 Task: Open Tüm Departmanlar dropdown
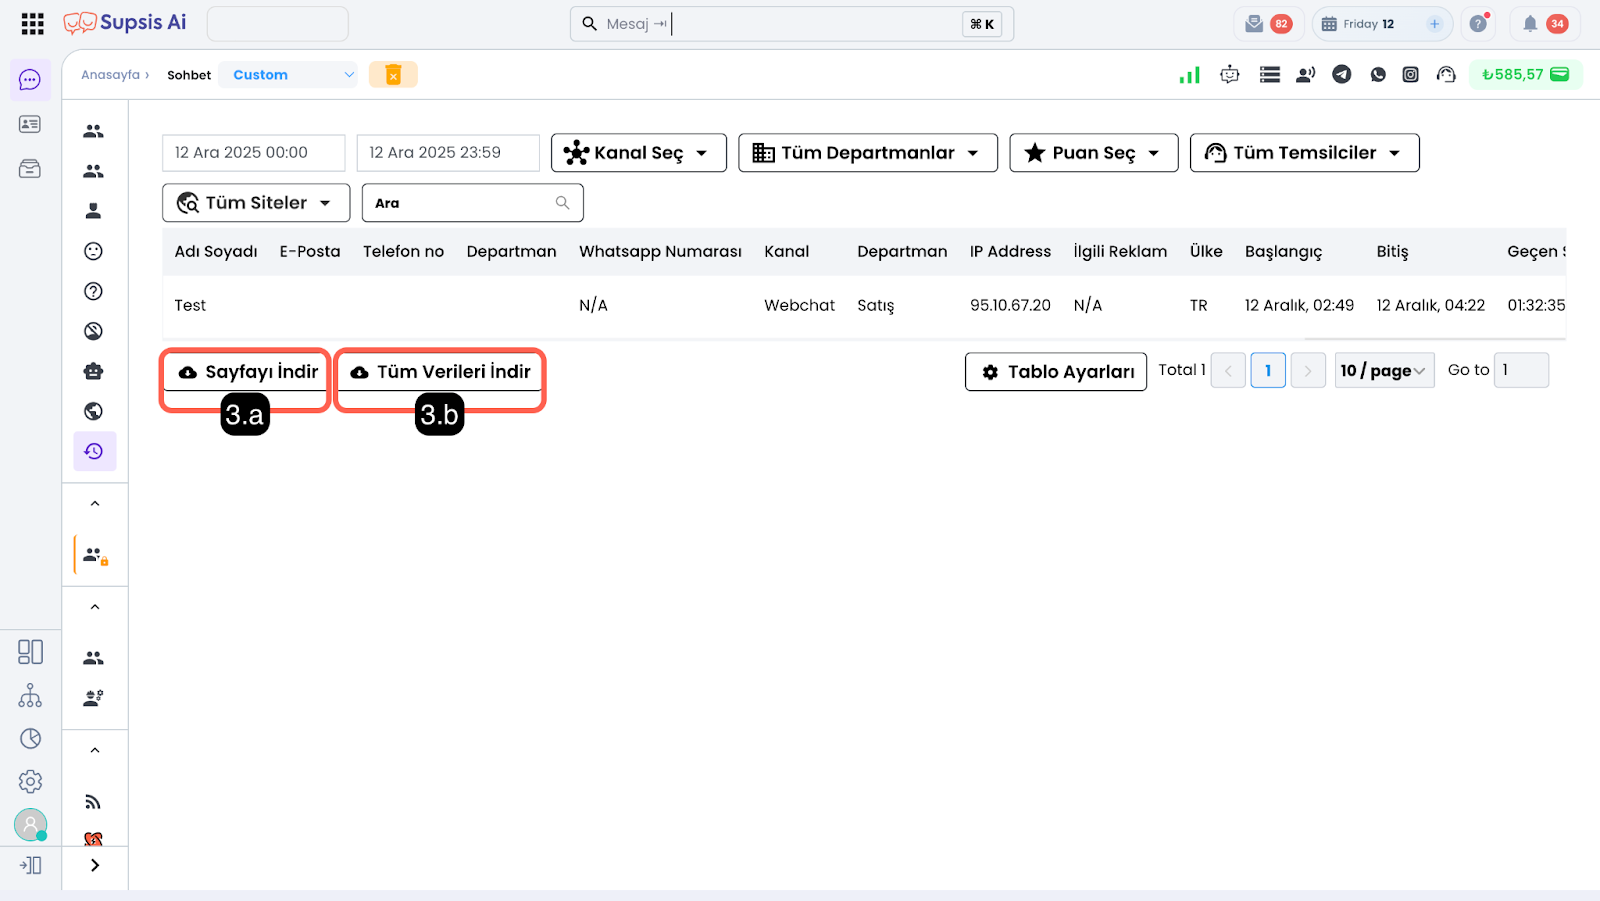(867, 153)
